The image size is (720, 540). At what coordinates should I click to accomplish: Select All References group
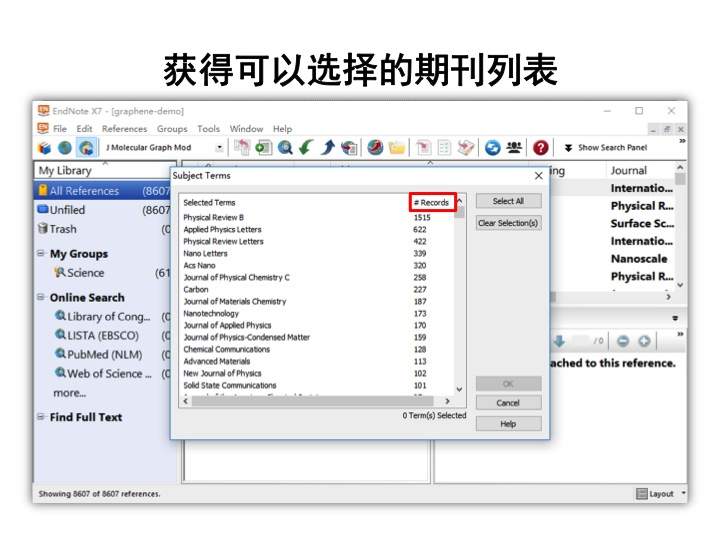103,191
